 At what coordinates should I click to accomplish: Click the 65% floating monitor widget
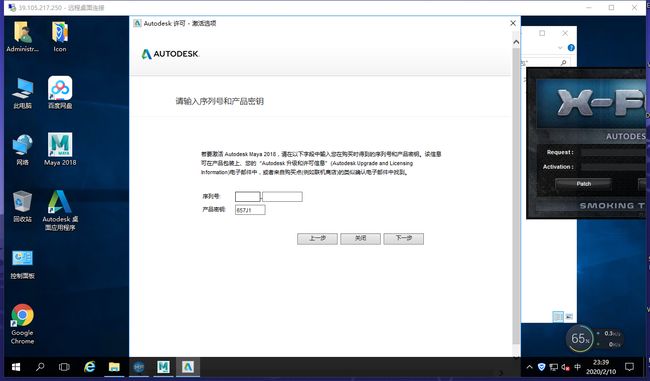[580, 339]
